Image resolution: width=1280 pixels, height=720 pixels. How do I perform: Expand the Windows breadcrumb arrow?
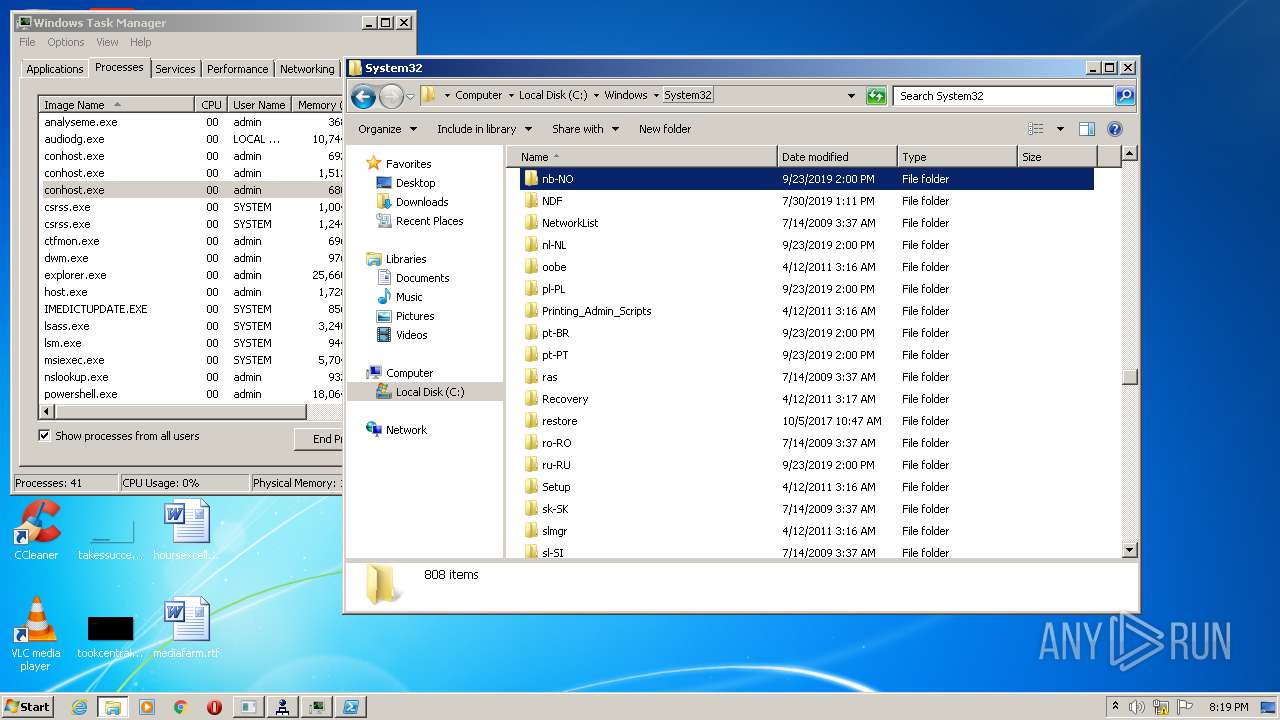tap(656, 96)
